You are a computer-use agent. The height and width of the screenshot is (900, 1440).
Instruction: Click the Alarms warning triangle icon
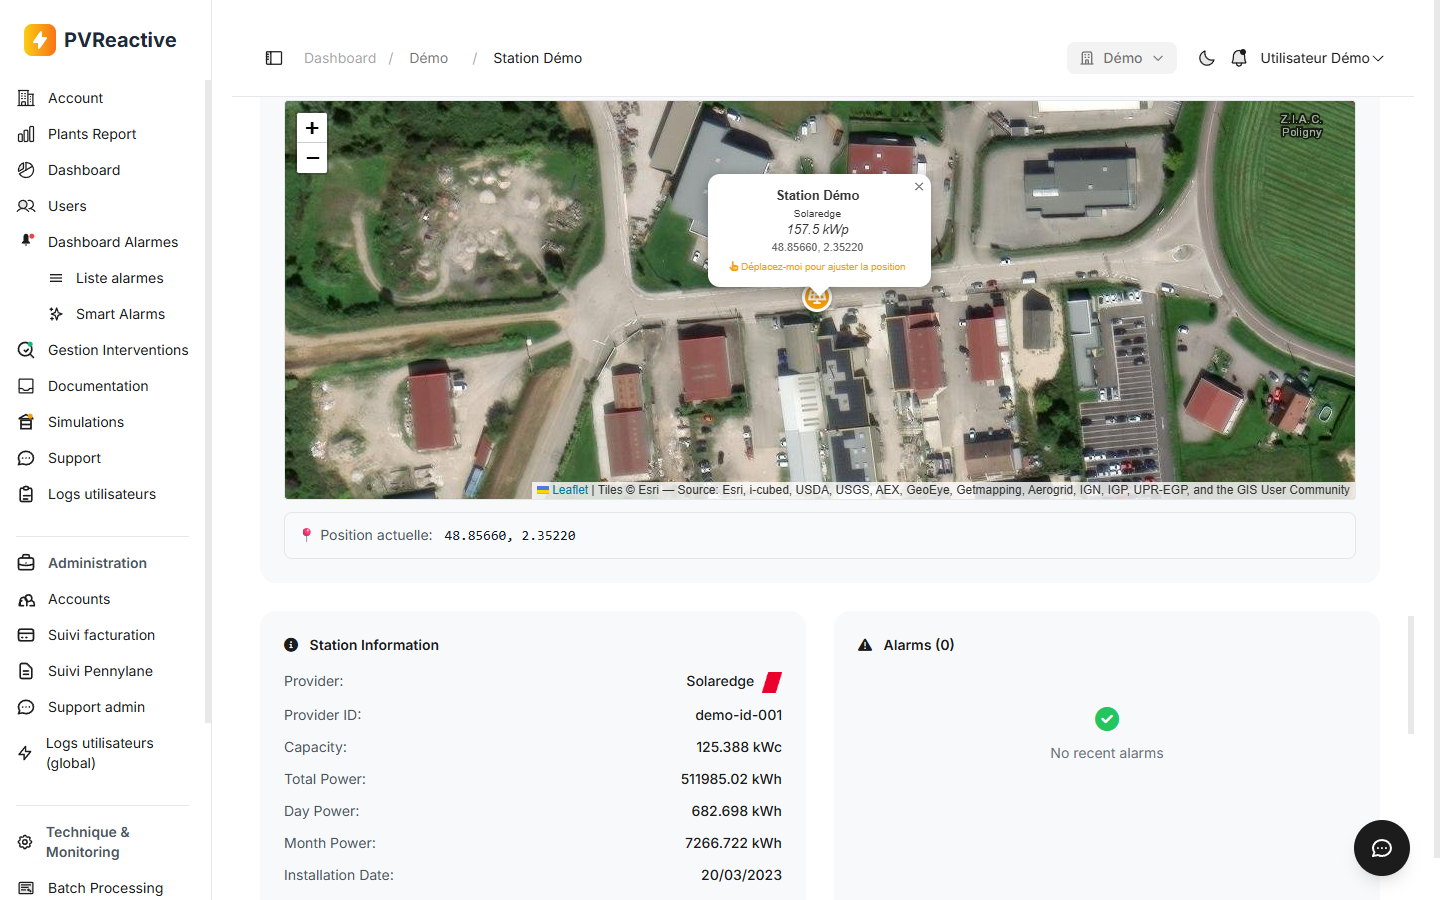pyautogui.click(x=865, y=645)
